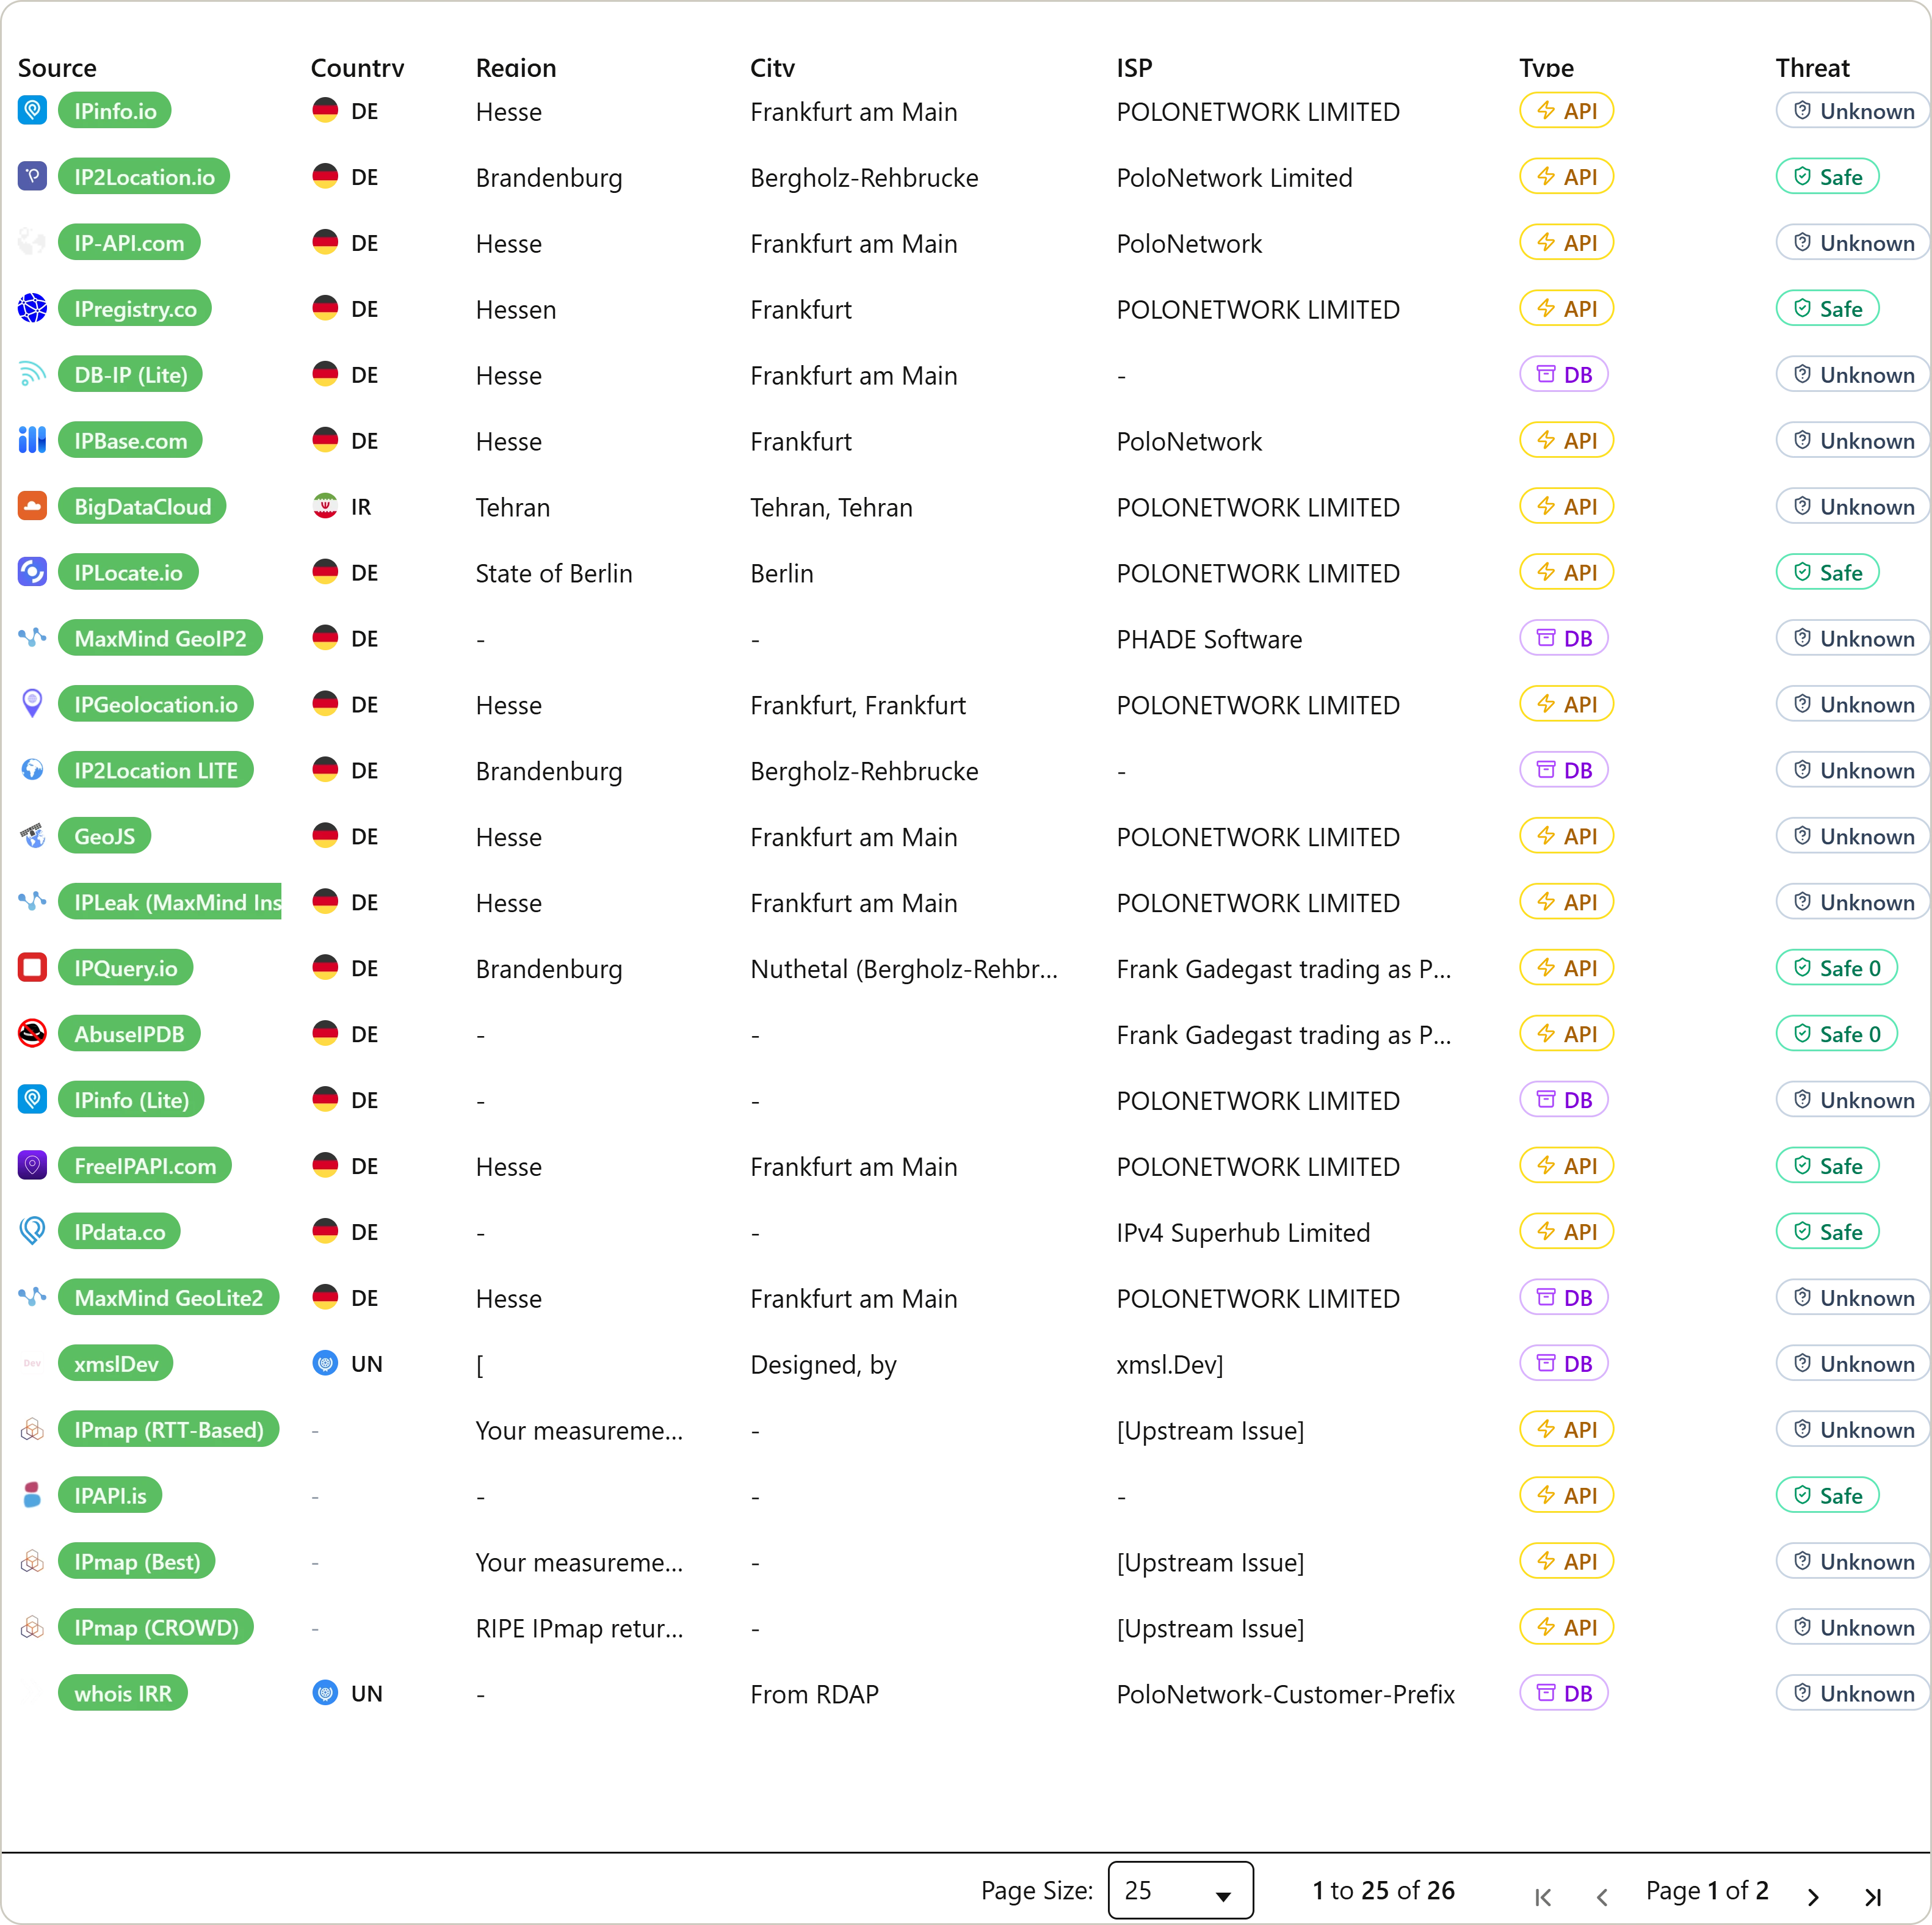
Task: Click "Hessen" region cell for IPregistry.co
Action: point(515,309)
